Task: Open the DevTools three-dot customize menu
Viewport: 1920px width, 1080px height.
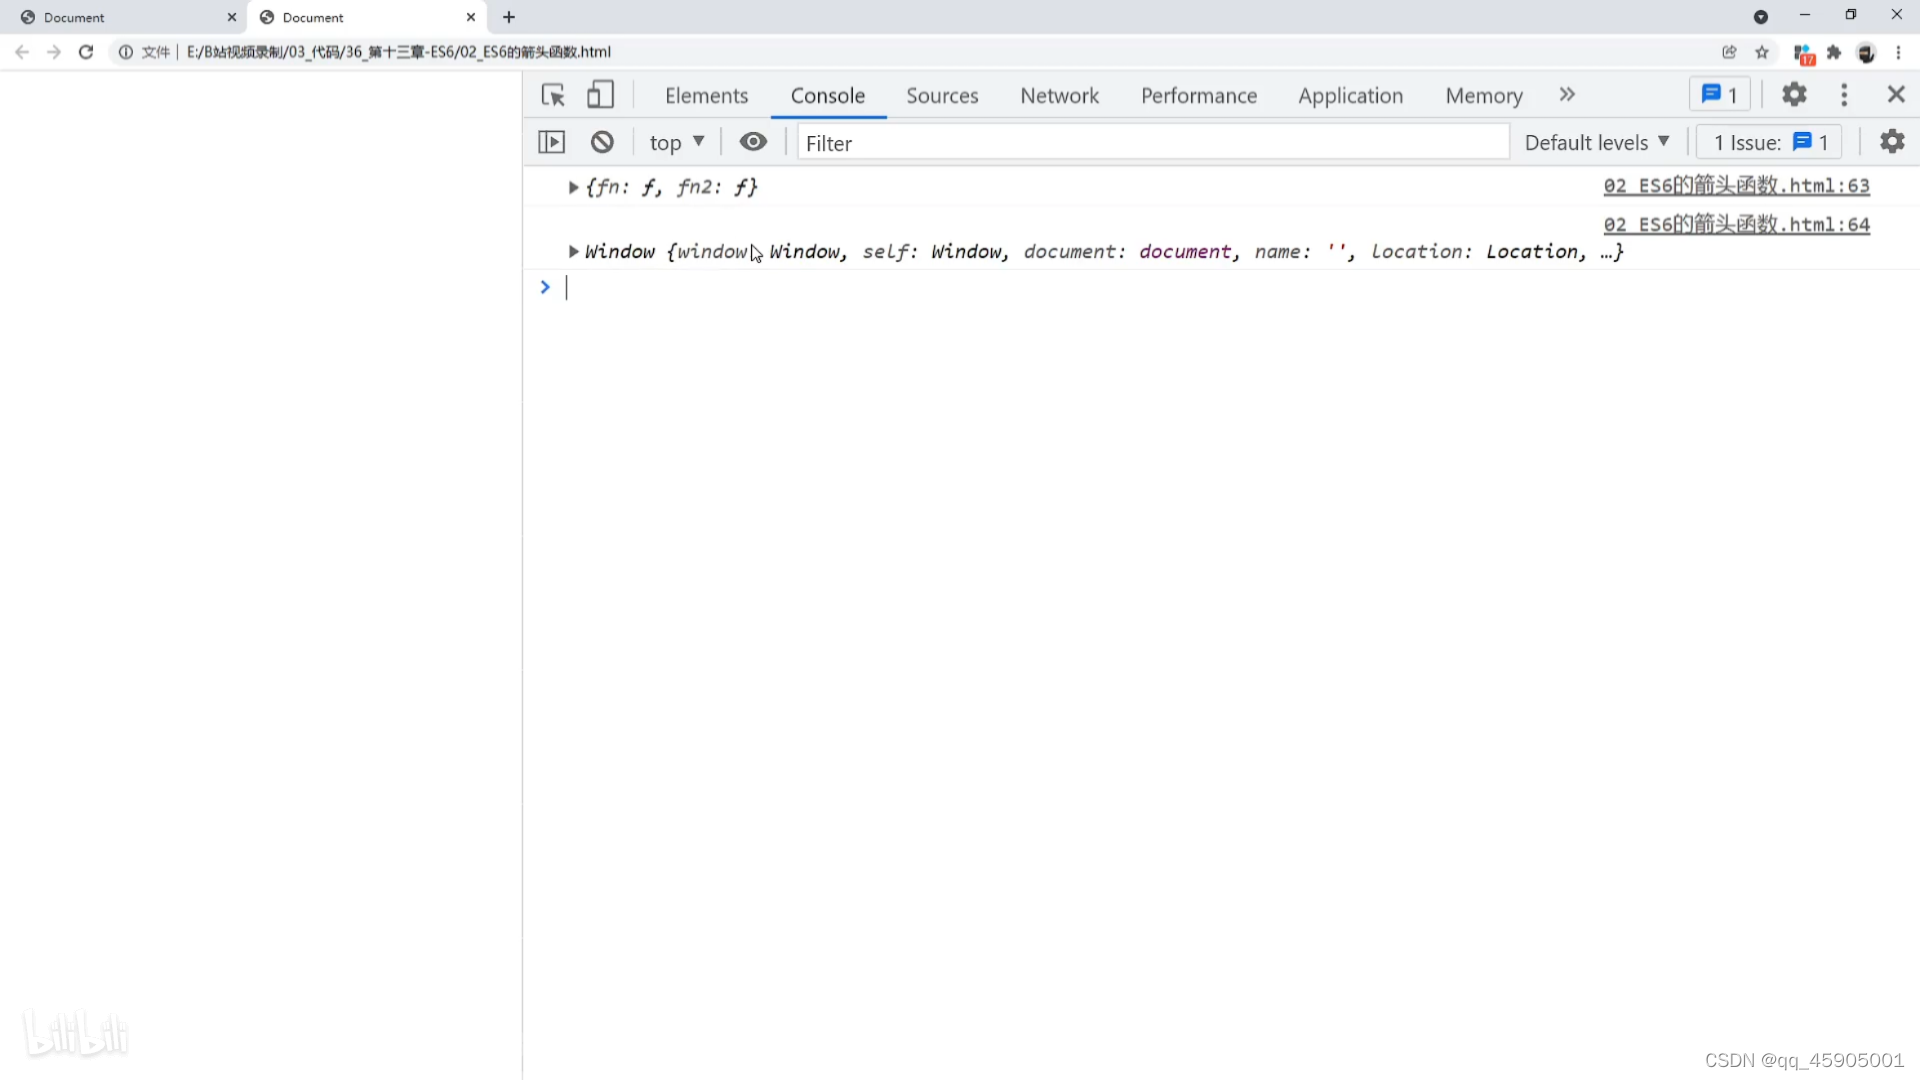Action: pos(1844,94)
